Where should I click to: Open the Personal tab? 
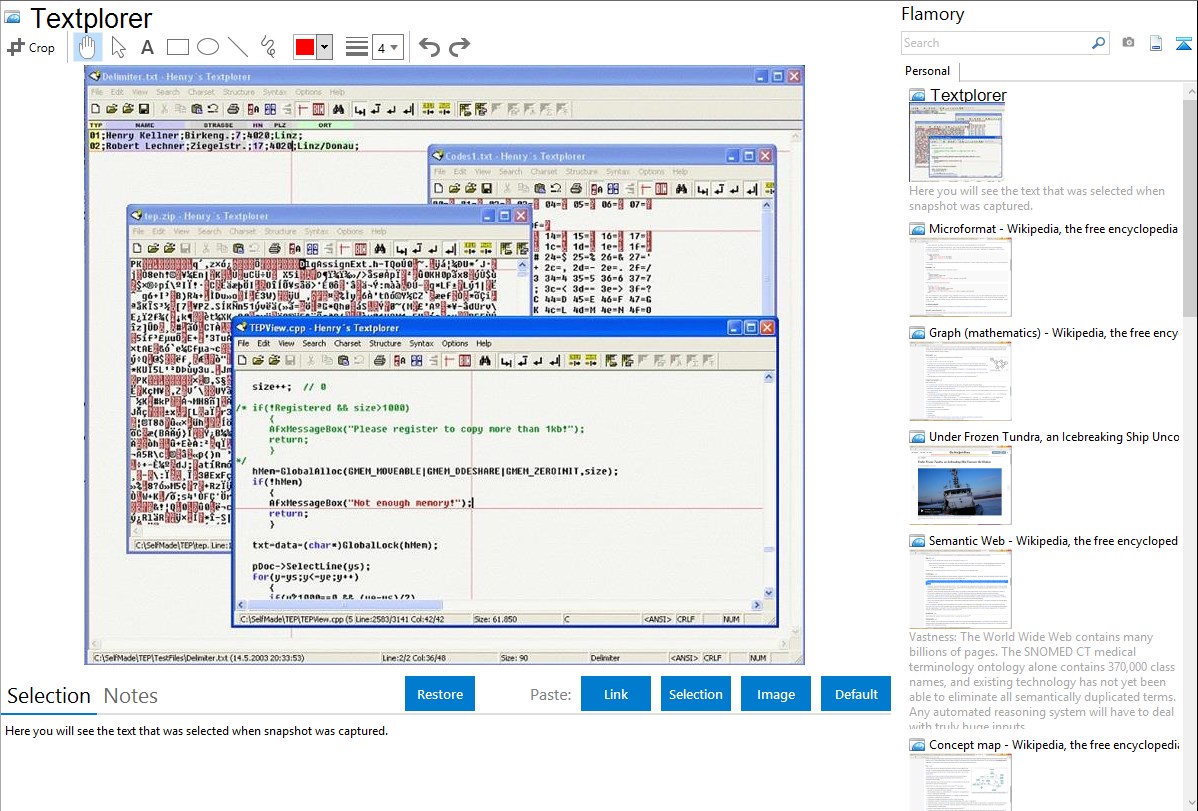tap(927, 71)
